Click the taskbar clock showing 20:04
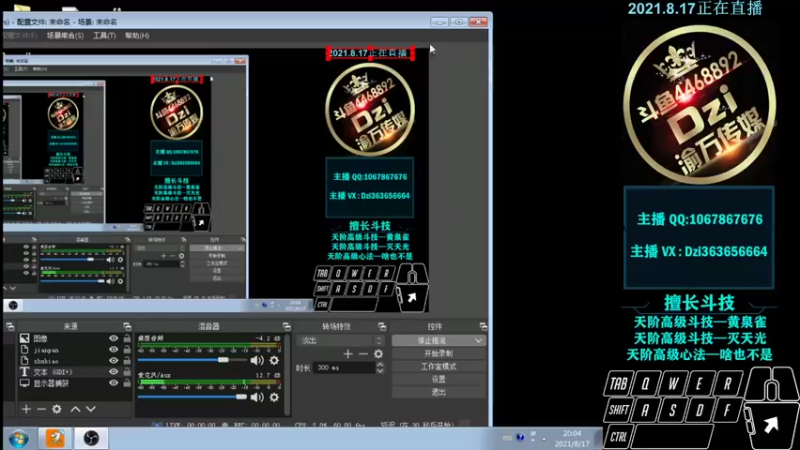Screen dimensions: 800x450 (571, 438)
